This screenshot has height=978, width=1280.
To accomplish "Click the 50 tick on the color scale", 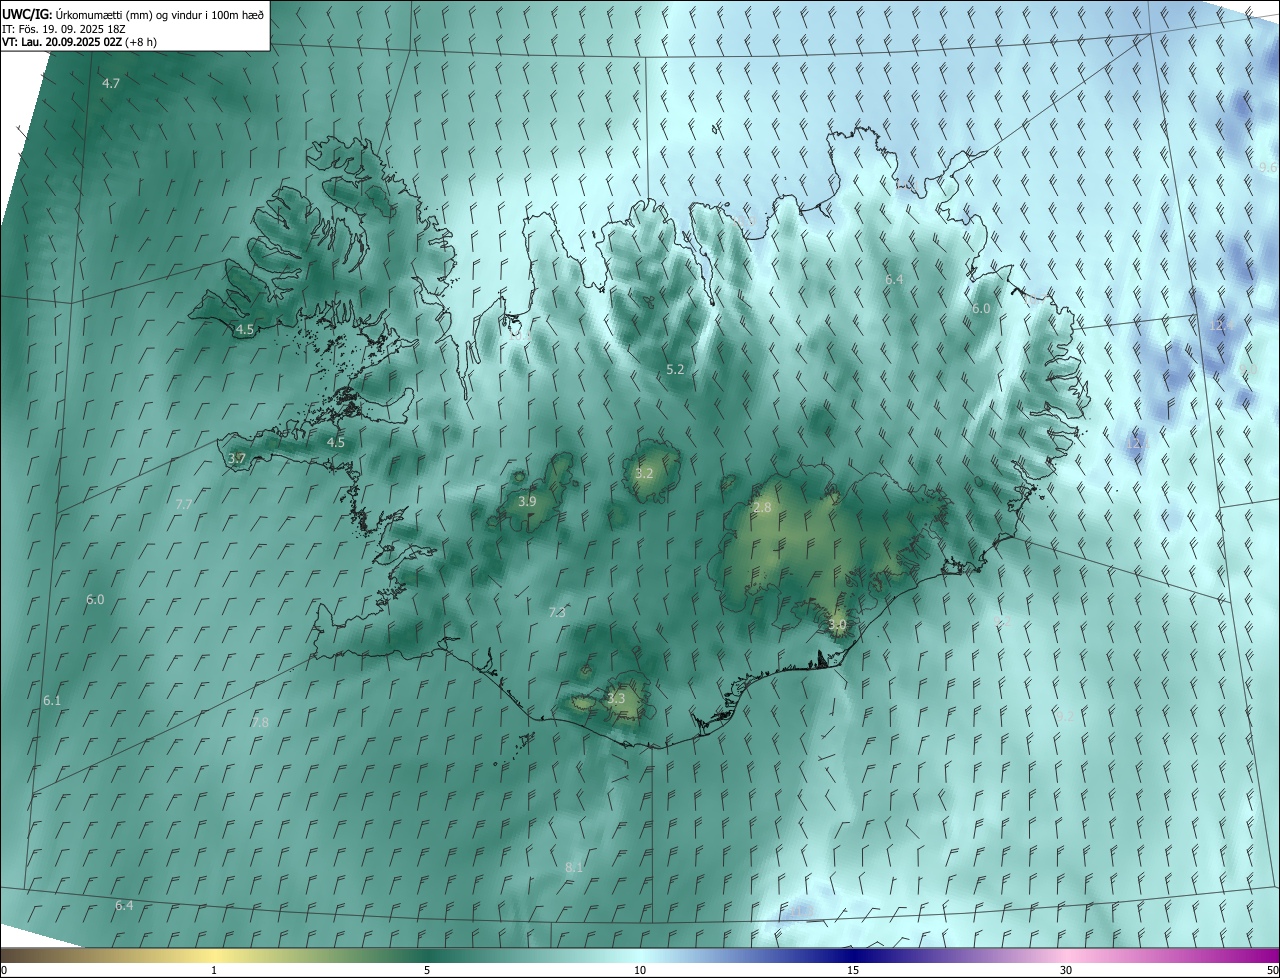I will click(1272, 970).
